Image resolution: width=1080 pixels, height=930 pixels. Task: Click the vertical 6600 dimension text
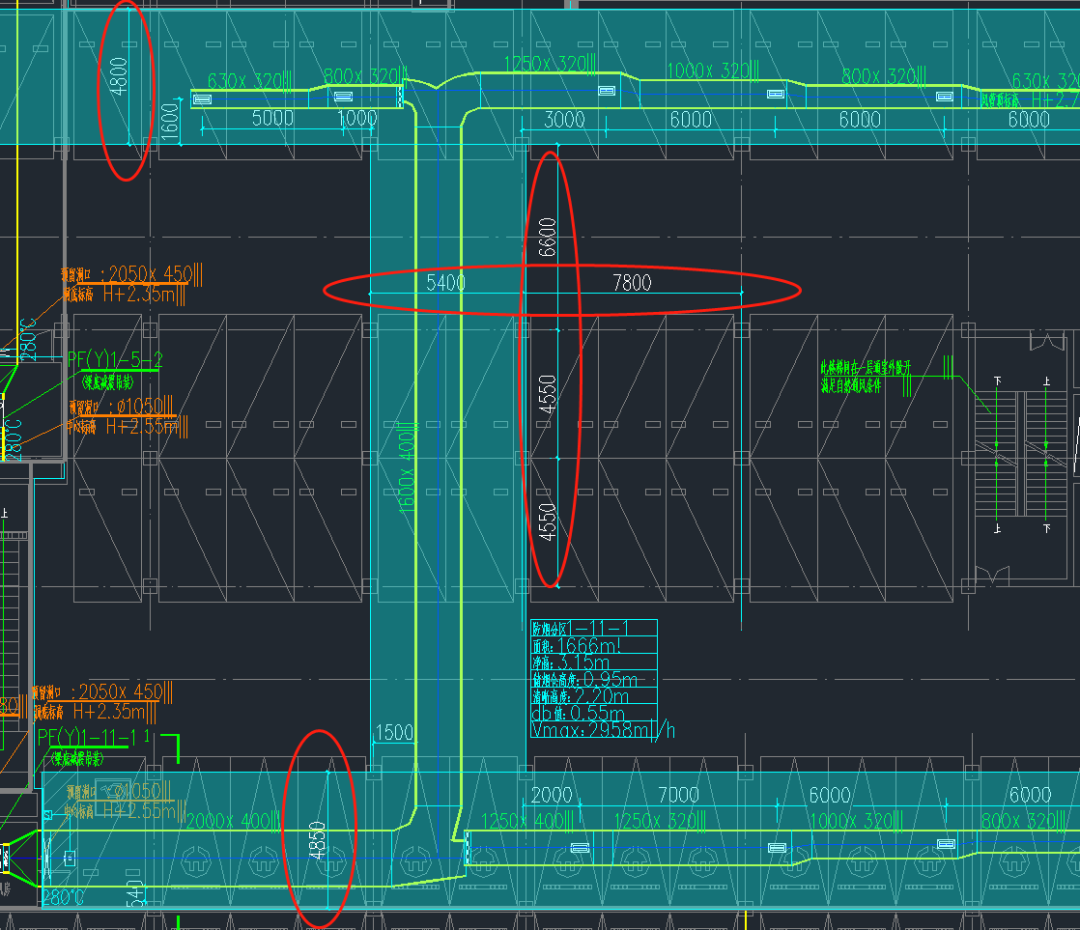548,237
